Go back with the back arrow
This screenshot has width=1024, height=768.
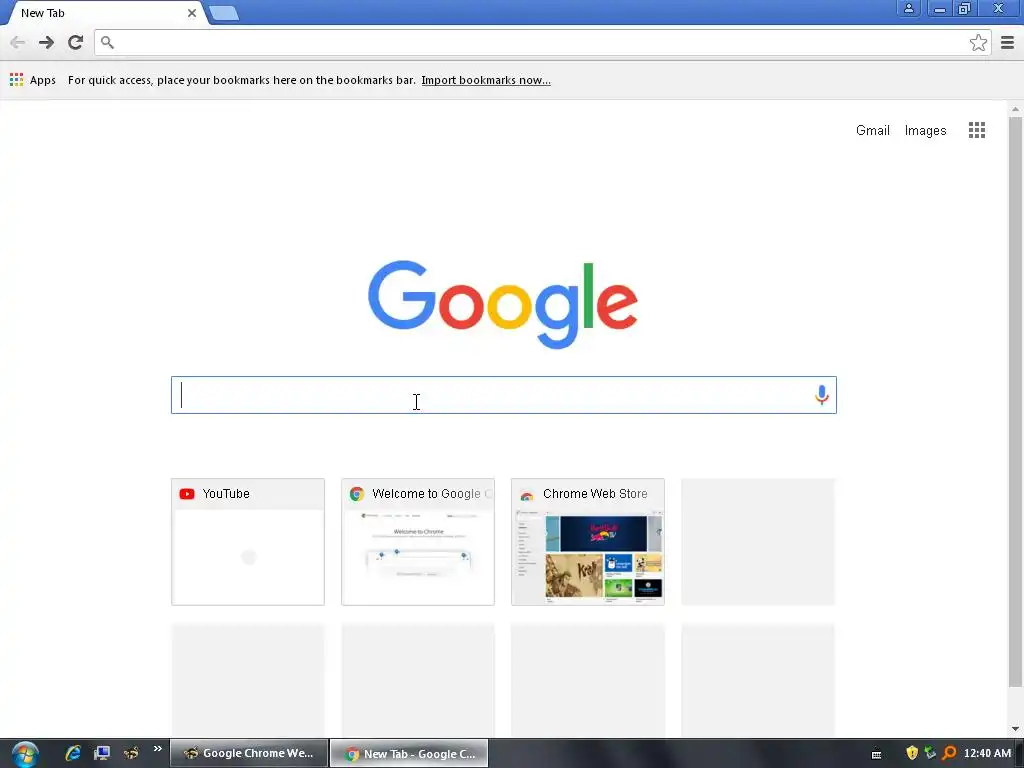(18, 42)
